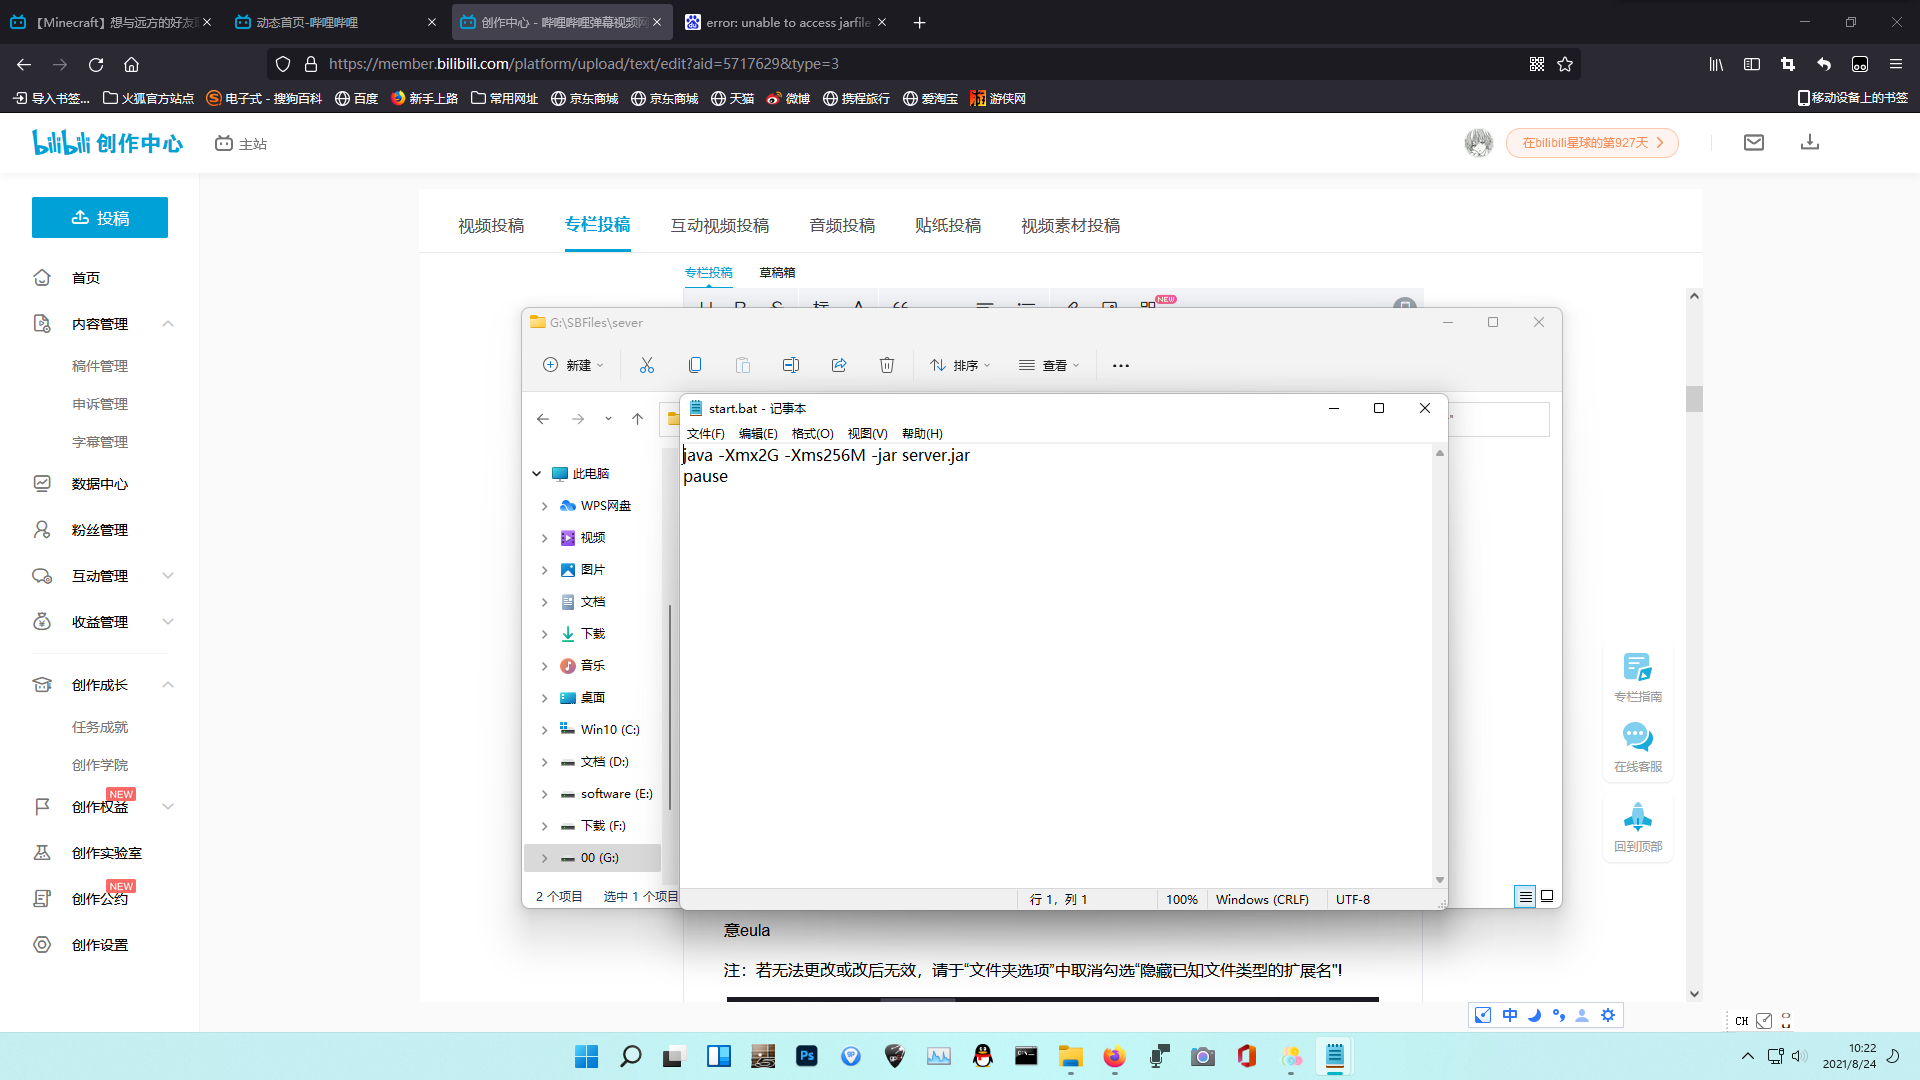Open Firefox application menu hamburger

[x=1896, y=64]
